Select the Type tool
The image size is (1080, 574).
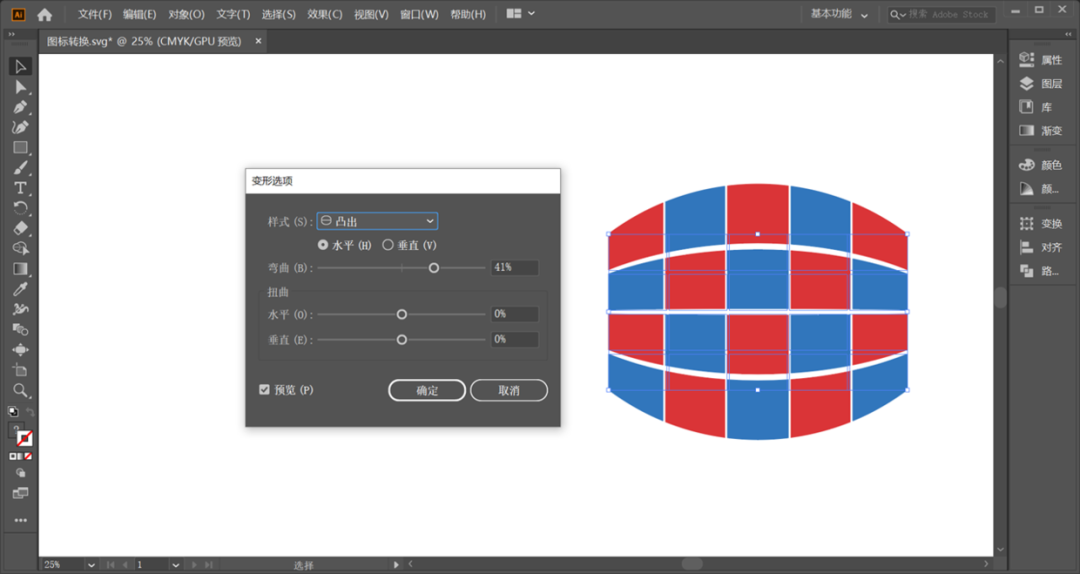[20, 188]
